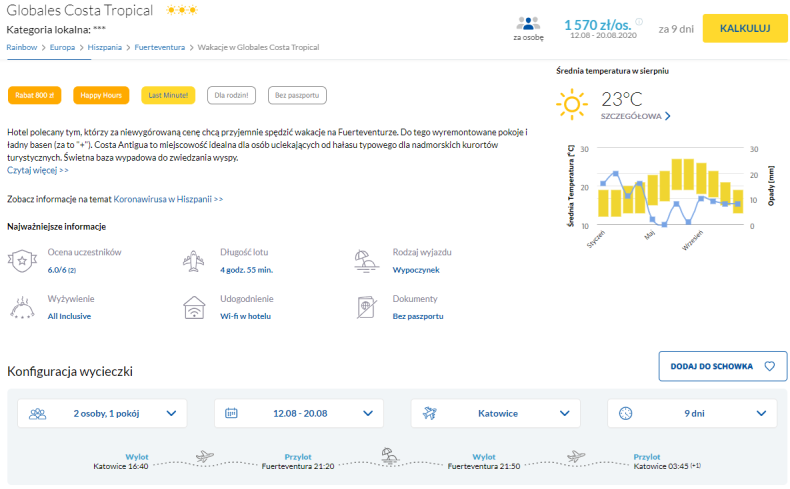Go to Europa breadcrumb
Screen dimensions: 790x489
click(62, 47)
